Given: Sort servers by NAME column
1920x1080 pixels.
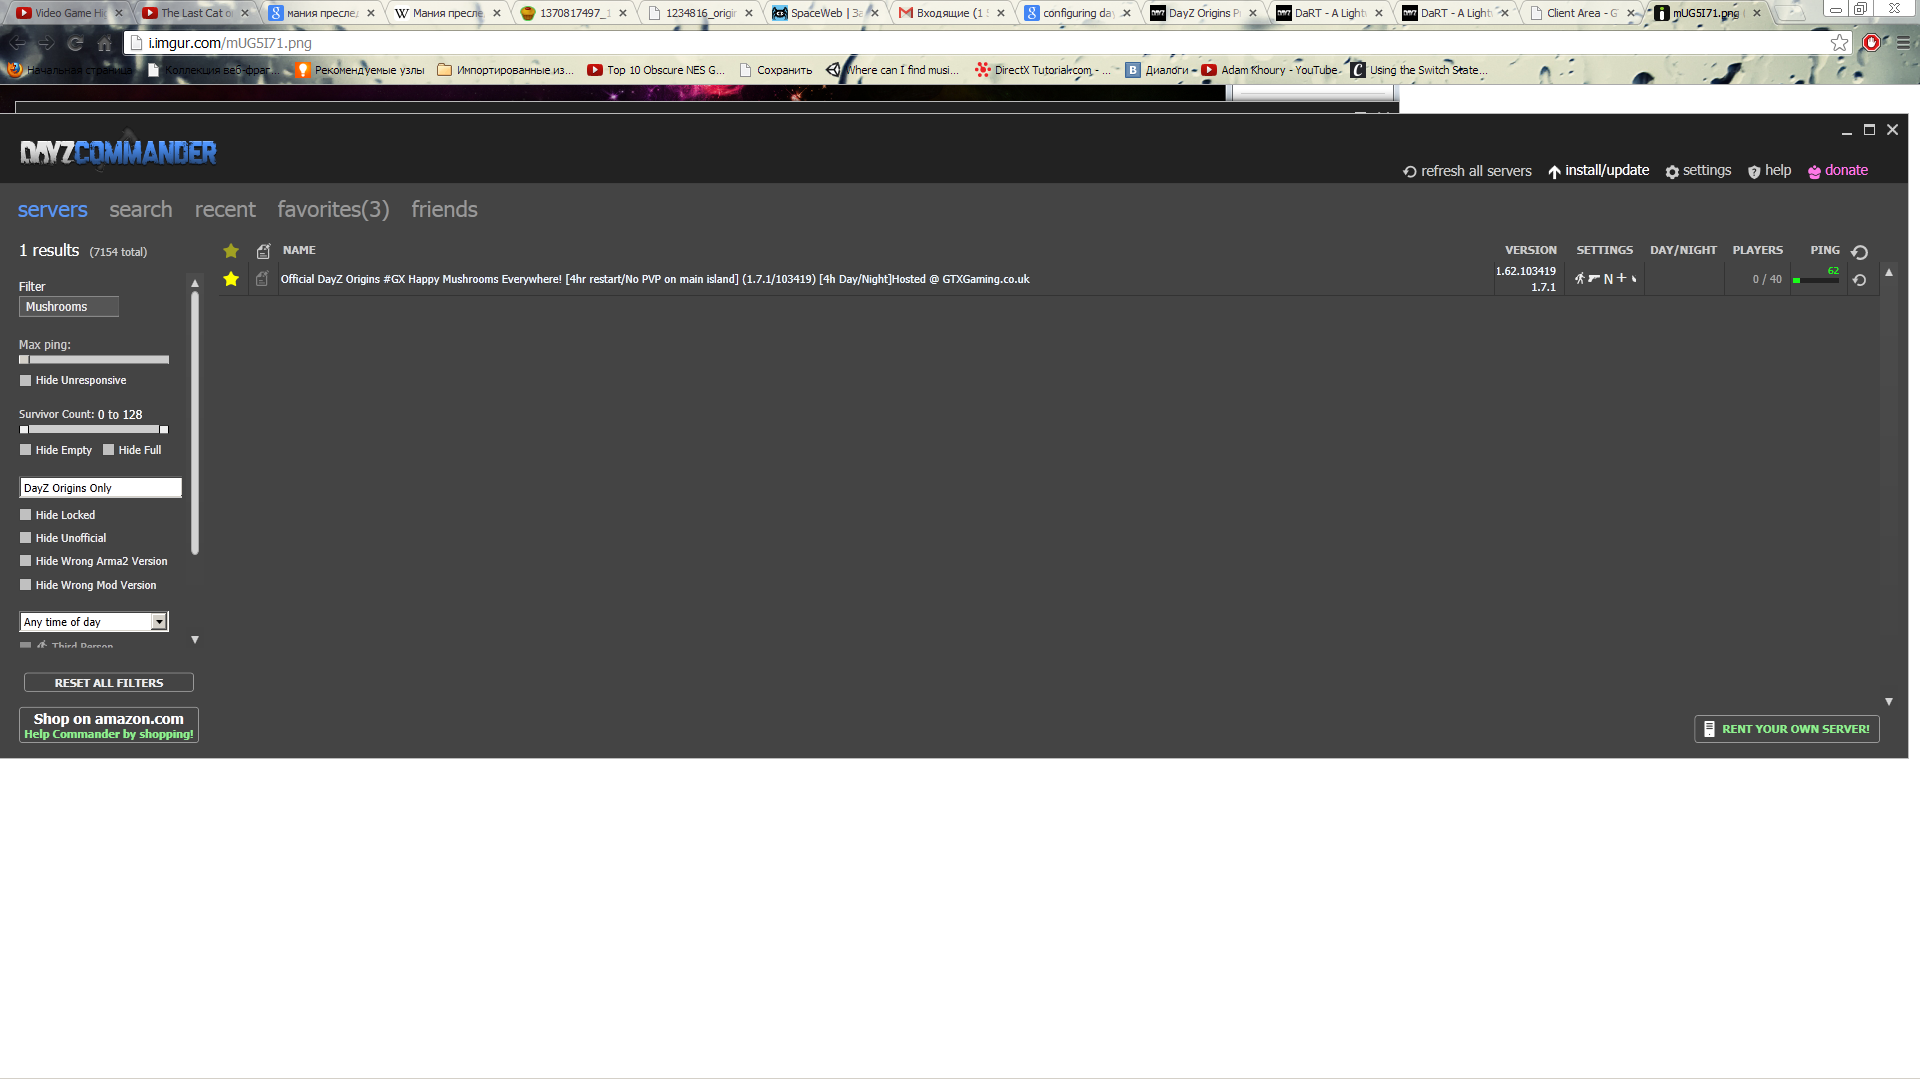Looking at the screenshot, I should (x=299, y=251).
